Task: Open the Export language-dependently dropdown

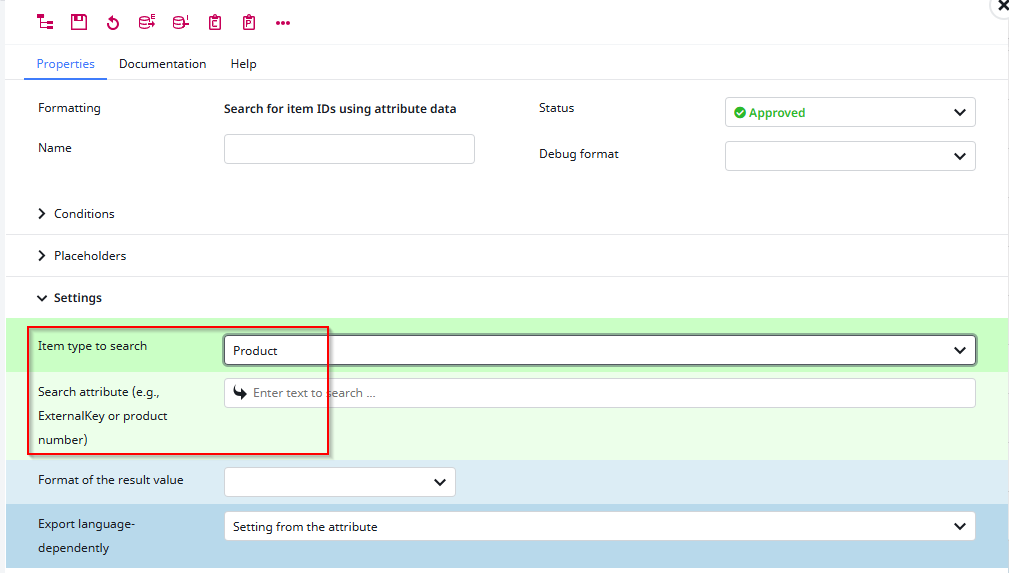Action: 600,527
